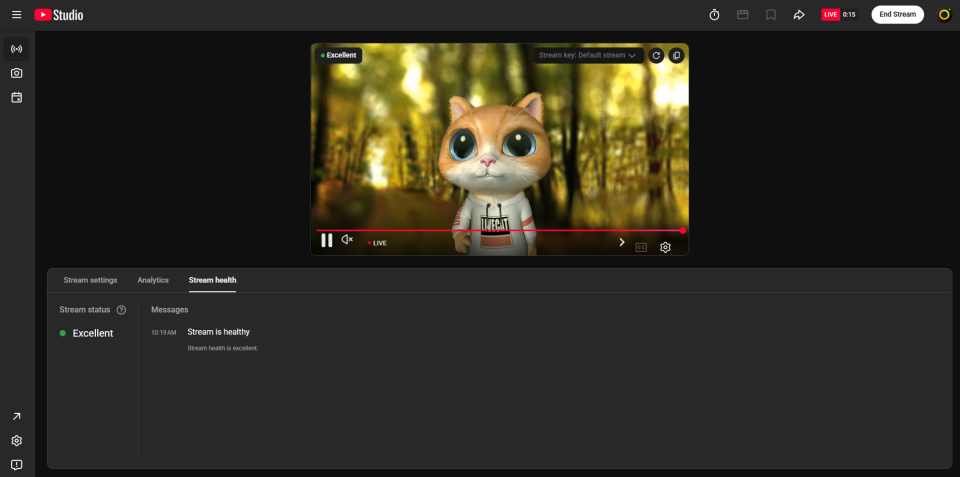The width and height of the screenshot is (960, 477).
Task: Unmute the video player audio
Action: [347, 239]
